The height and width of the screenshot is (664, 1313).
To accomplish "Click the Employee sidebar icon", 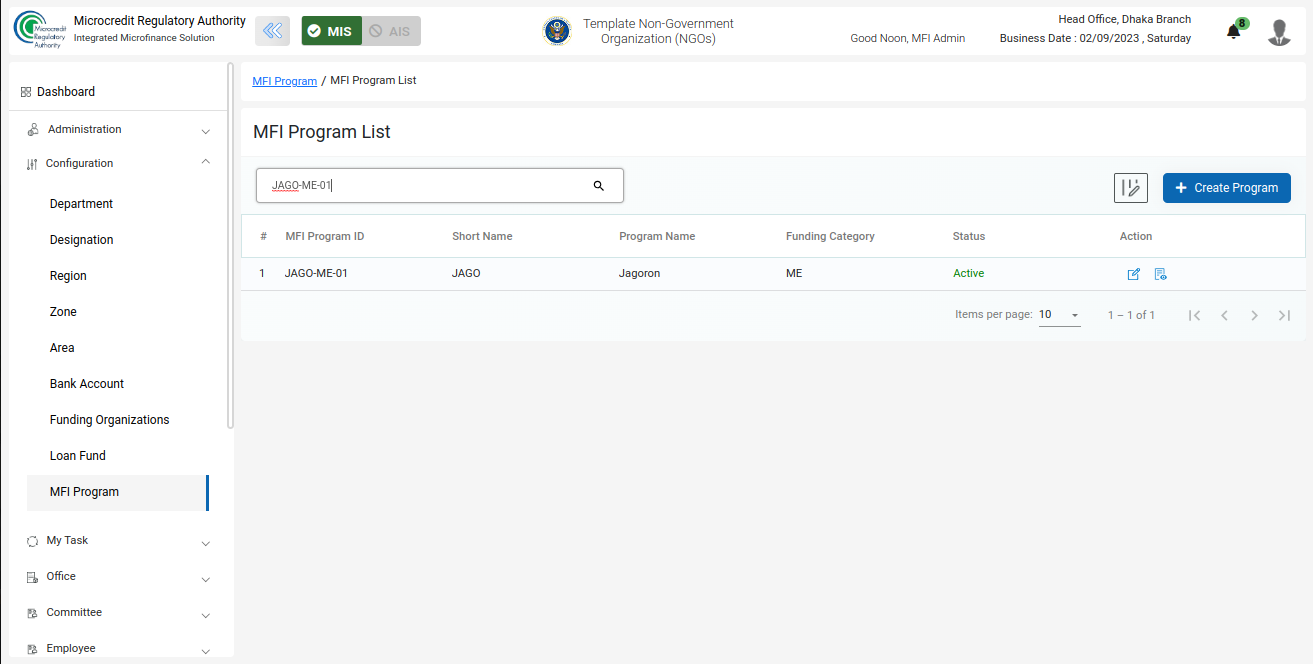I will (32, 649).
